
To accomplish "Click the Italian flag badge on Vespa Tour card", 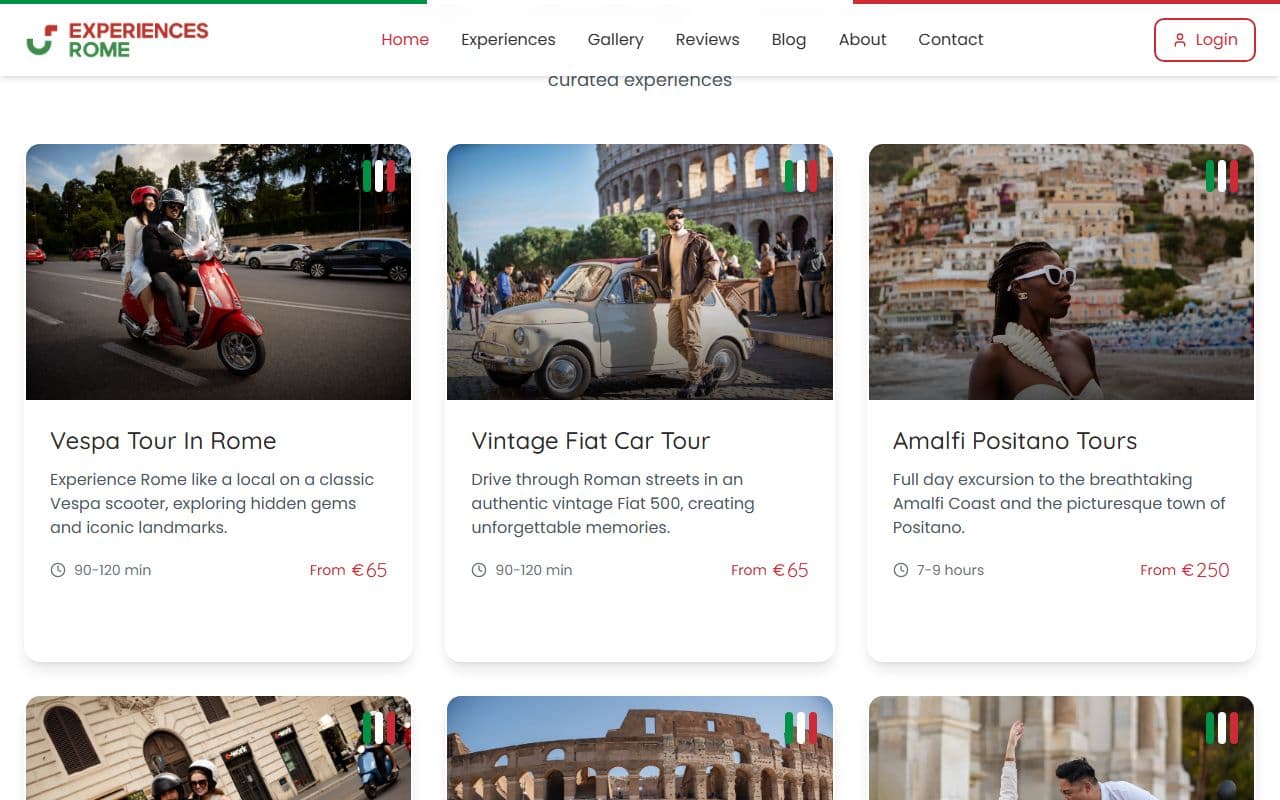I will pos(379,176).
